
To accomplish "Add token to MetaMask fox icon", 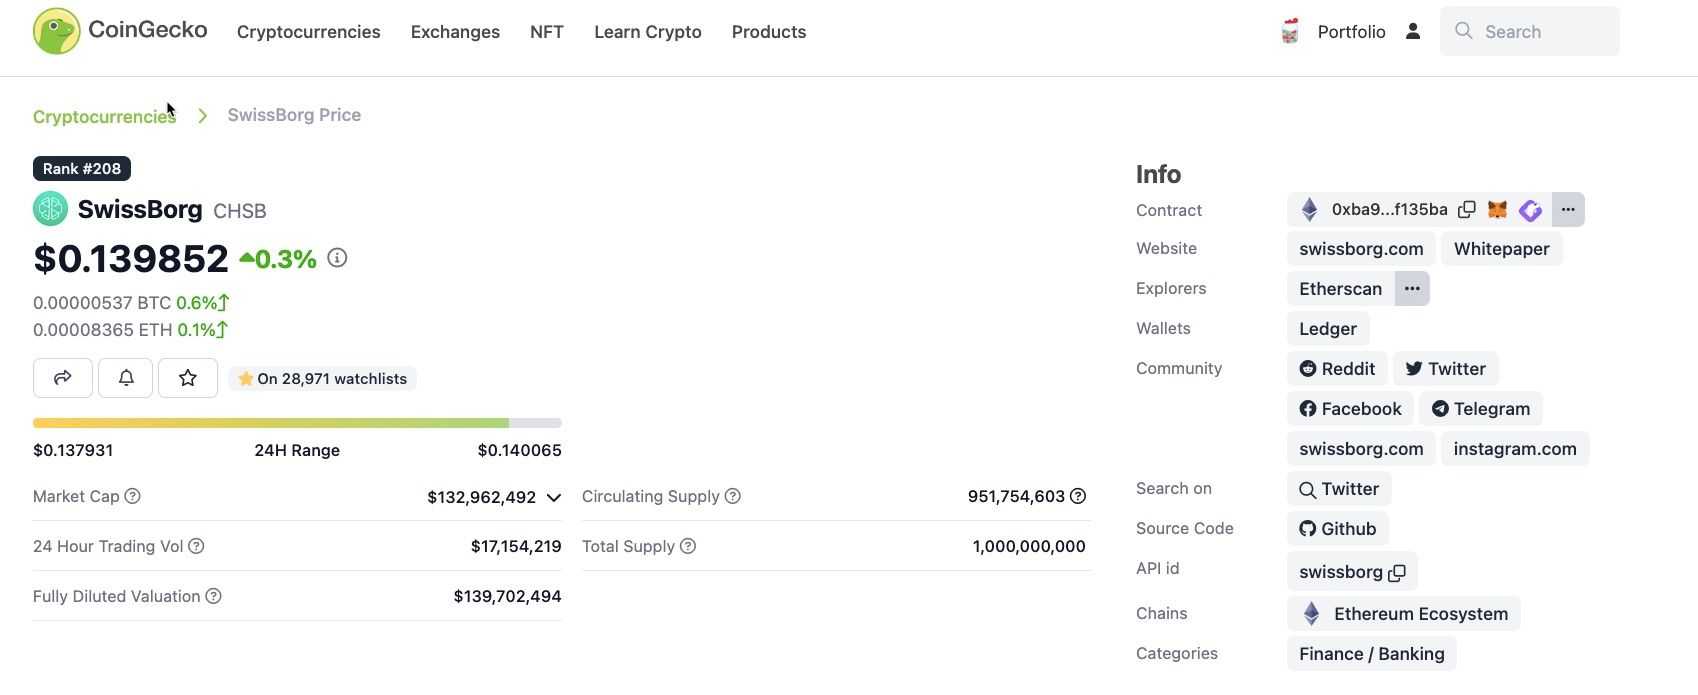I will (x=1497, y=209).
